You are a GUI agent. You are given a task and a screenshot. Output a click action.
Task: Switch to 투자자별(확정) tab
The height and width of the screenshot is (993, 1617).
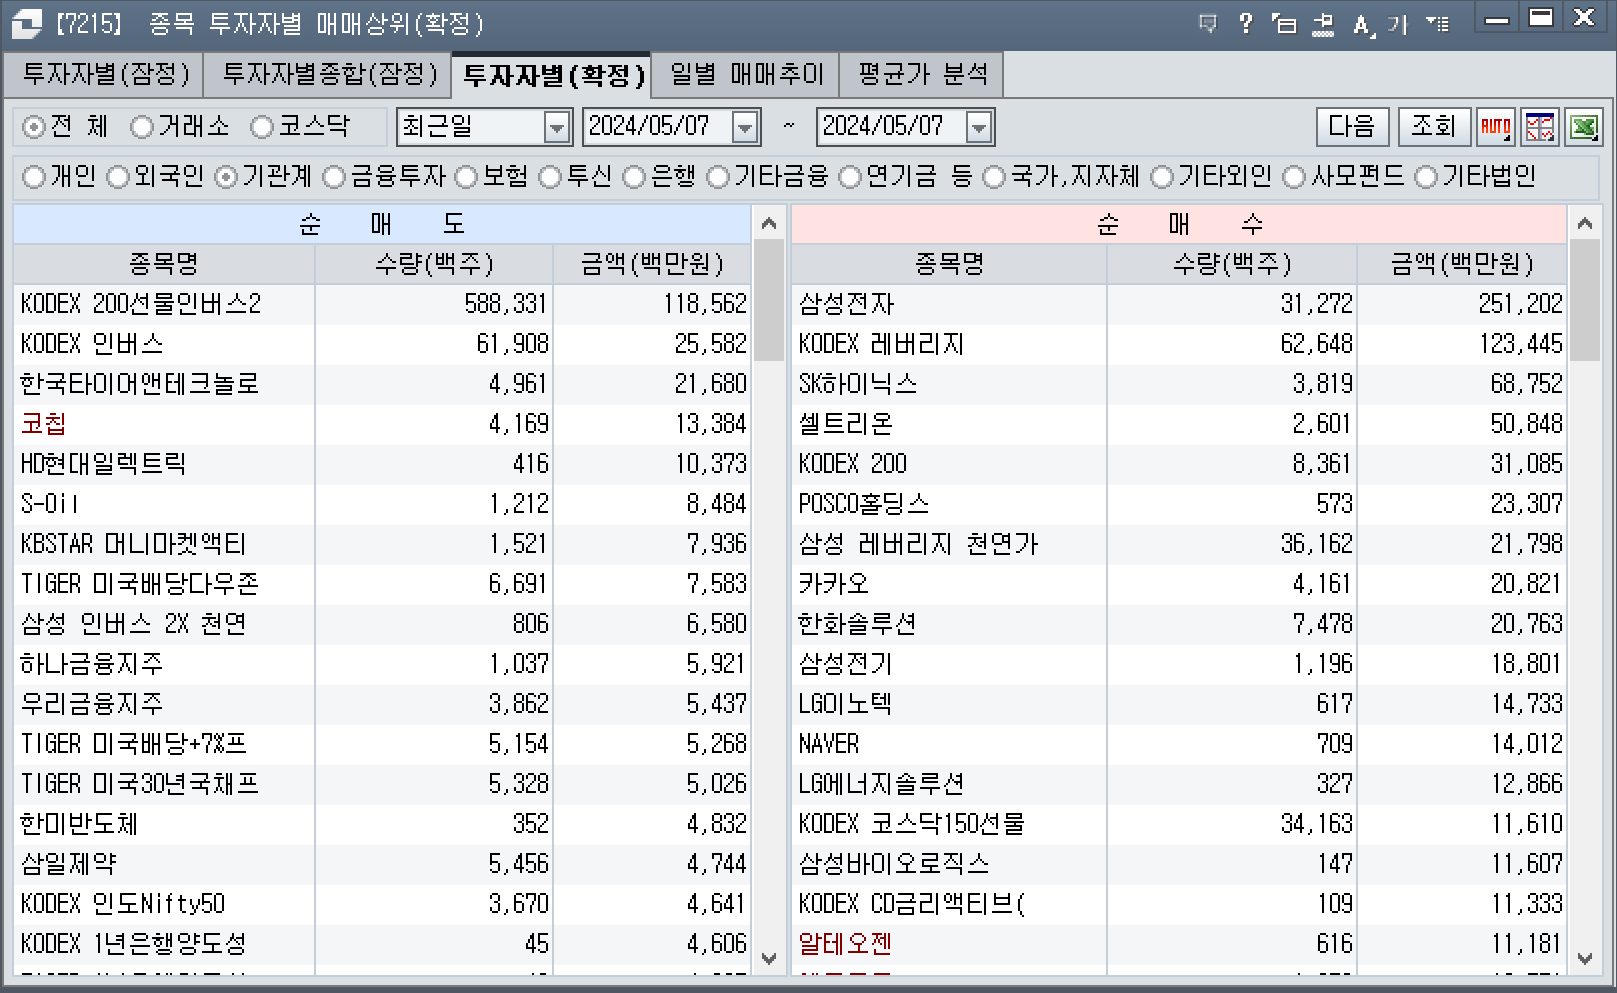[x=553, y=75]
